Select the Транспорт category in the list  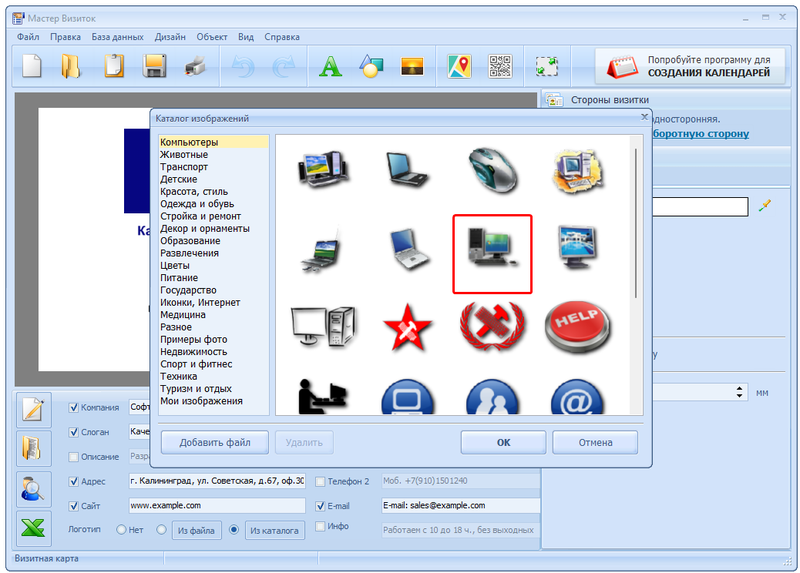(184, 167)
